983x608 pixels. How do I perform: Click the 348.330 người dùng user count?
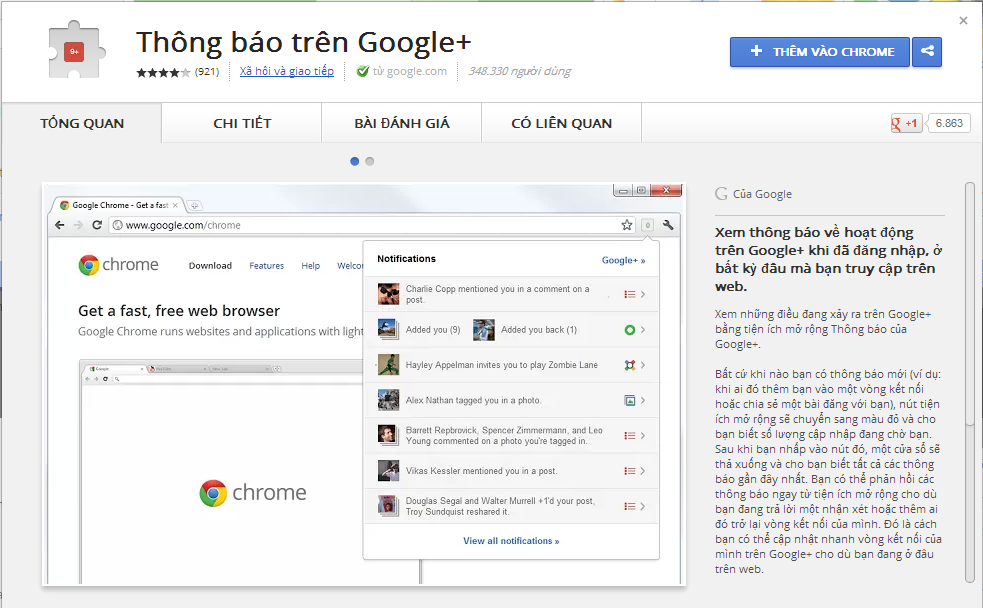pos(520,71)
